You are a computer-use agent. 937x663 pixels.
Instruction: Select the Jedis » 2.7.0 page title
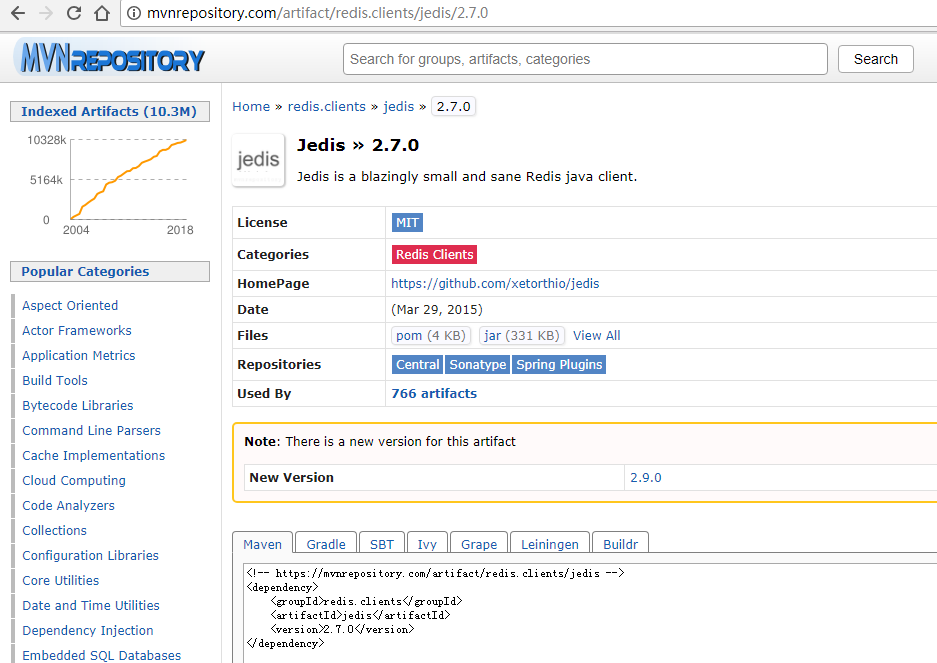358,145
